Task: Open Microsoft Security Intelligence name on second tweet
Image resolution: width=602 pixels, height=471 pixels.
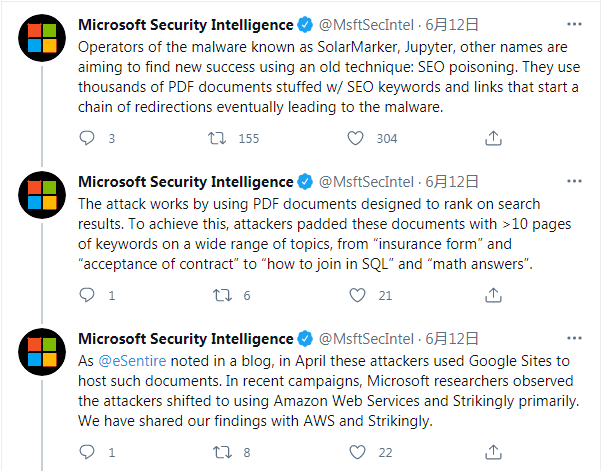Action: coord(186,182)
